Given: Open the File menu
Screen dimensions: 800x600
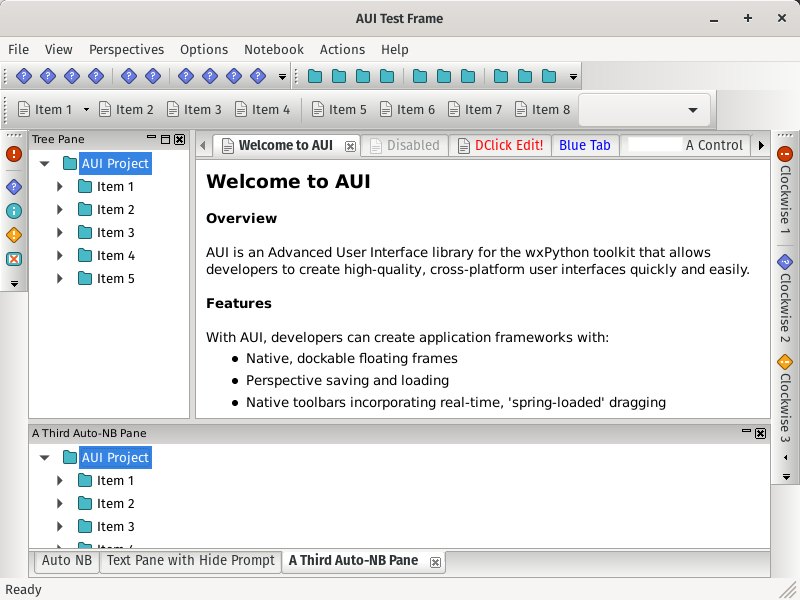Looking at the screenshot, I should click(x=18, y=49).
